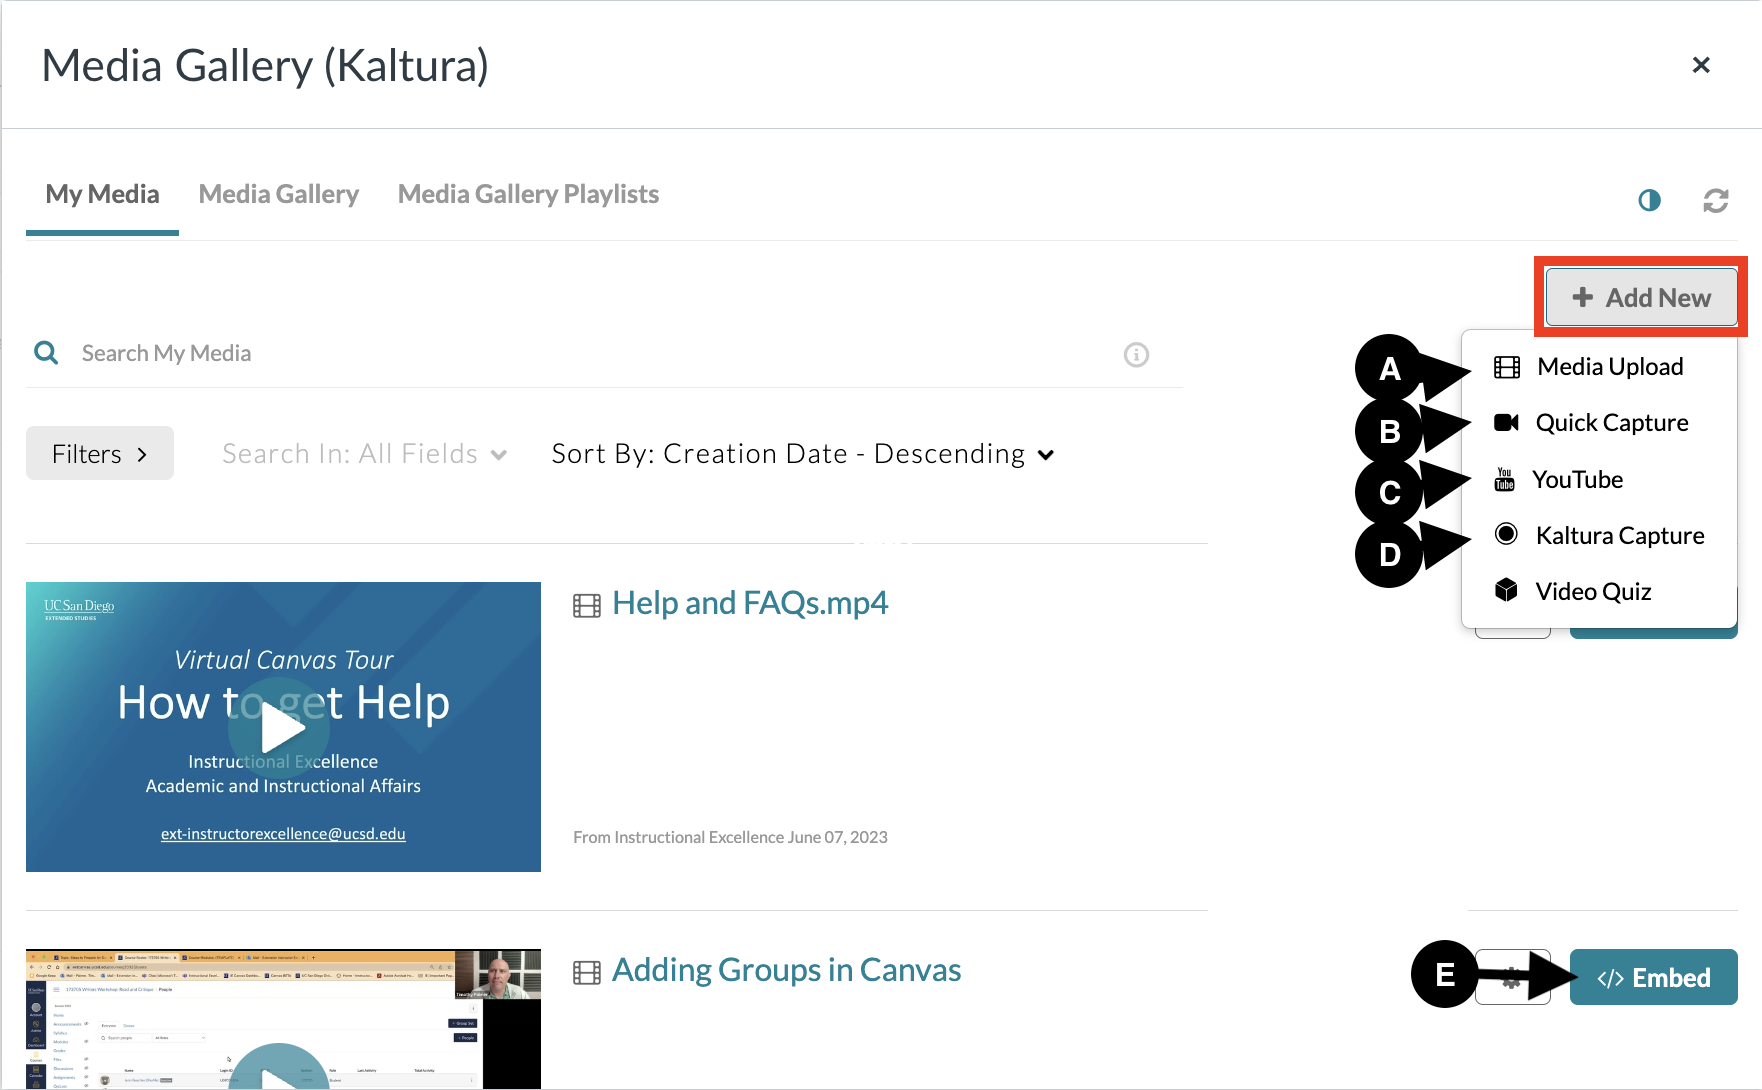Click video icon beside Help and FAQs.mp4
This screenshot has height=1090, width=1762.
(x=587, y=605)
